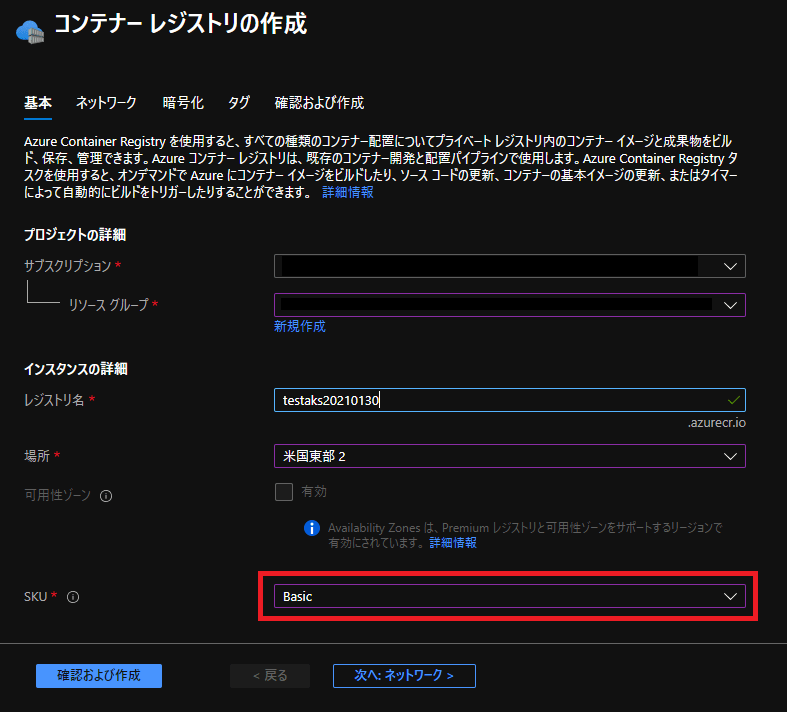Click the レジストリ名 input field
Screen dimensions: 787x712
(509, 400)
